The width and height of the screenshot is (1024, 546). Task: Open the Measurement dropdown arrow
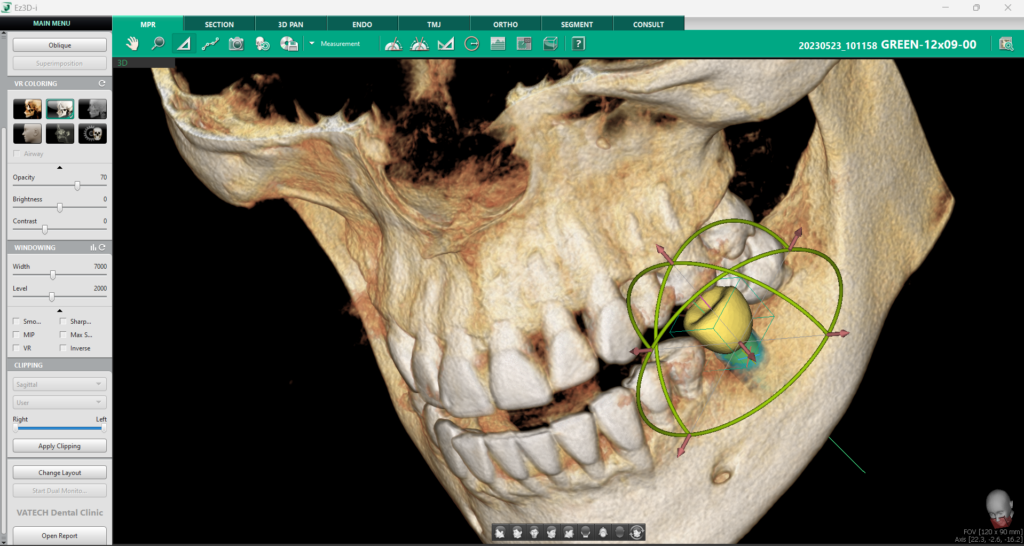312,44
